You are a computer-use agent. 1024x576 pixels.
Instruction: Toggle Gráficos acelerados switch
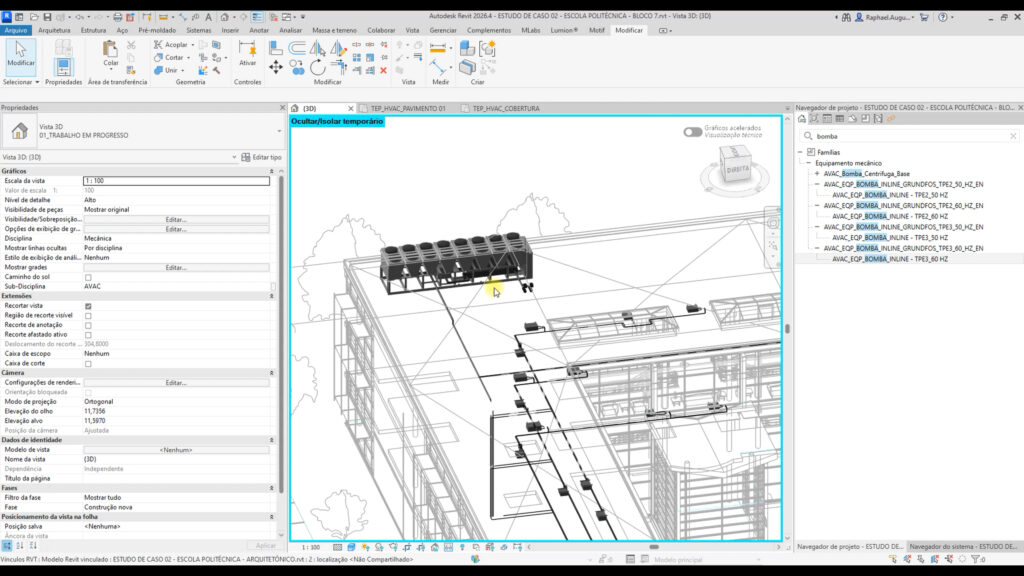tap(692, 132)
